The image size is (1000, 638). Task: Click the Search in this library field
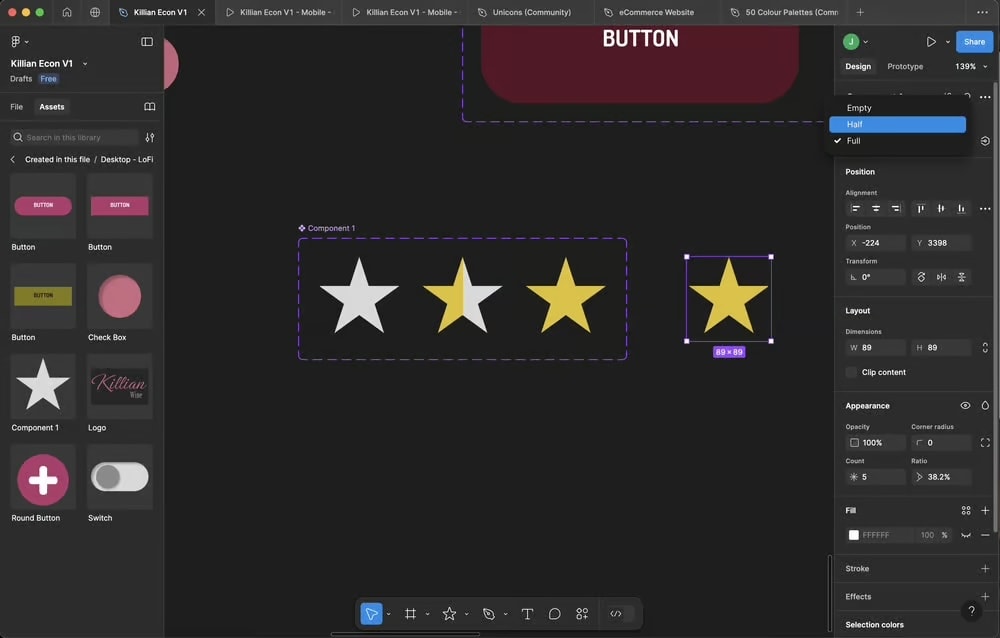click(75, 137)
